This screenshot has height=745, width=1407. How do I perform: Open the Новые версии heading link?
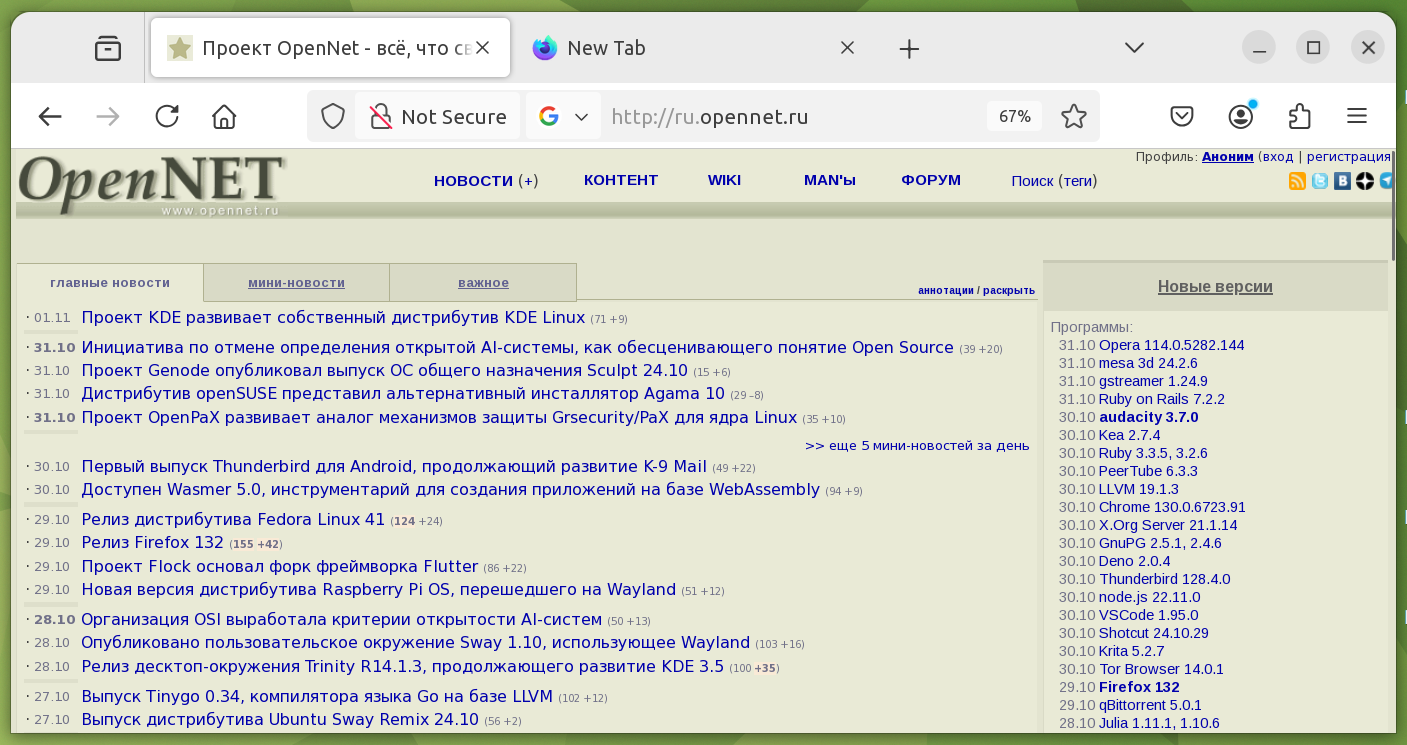tap(1215, 287)
